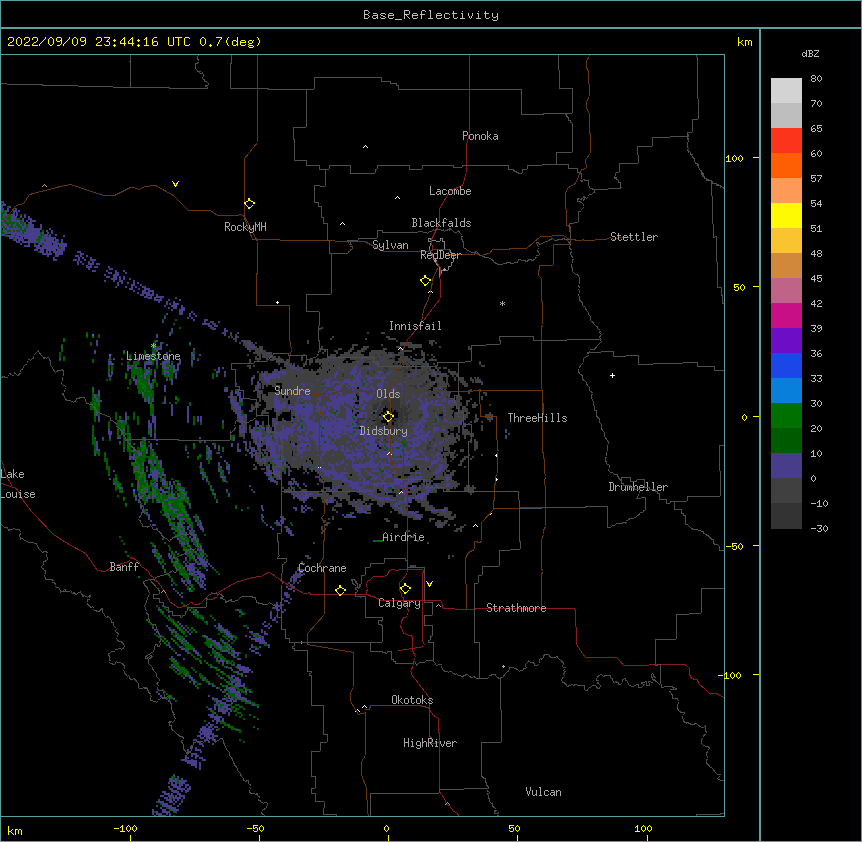This screenshot has width=862, height=842.
Task: Click the 50 tick on the horizontal km axis
Action: (514, 829)
